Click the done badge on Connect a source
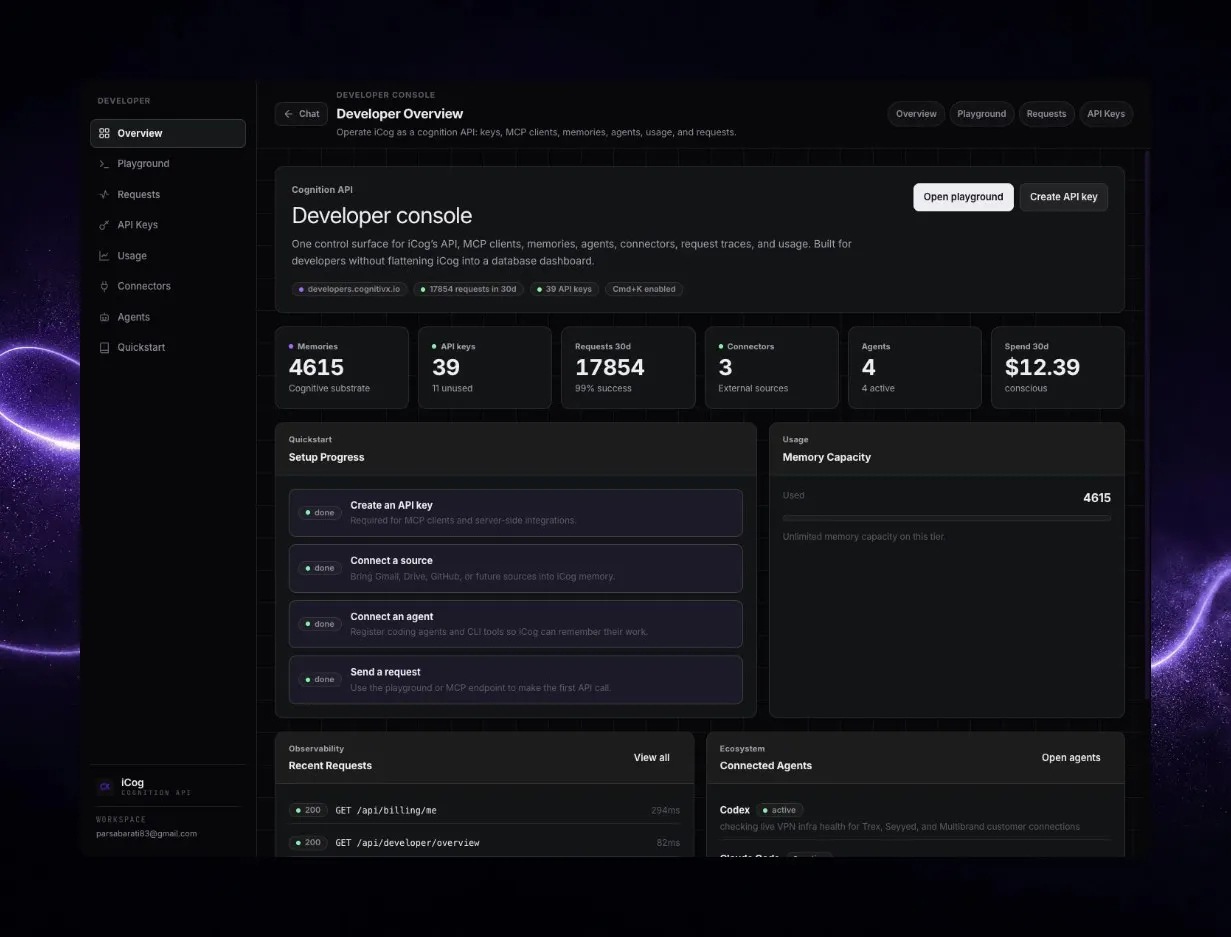This screenshot has width=1231, height=937. click(320, 568)
